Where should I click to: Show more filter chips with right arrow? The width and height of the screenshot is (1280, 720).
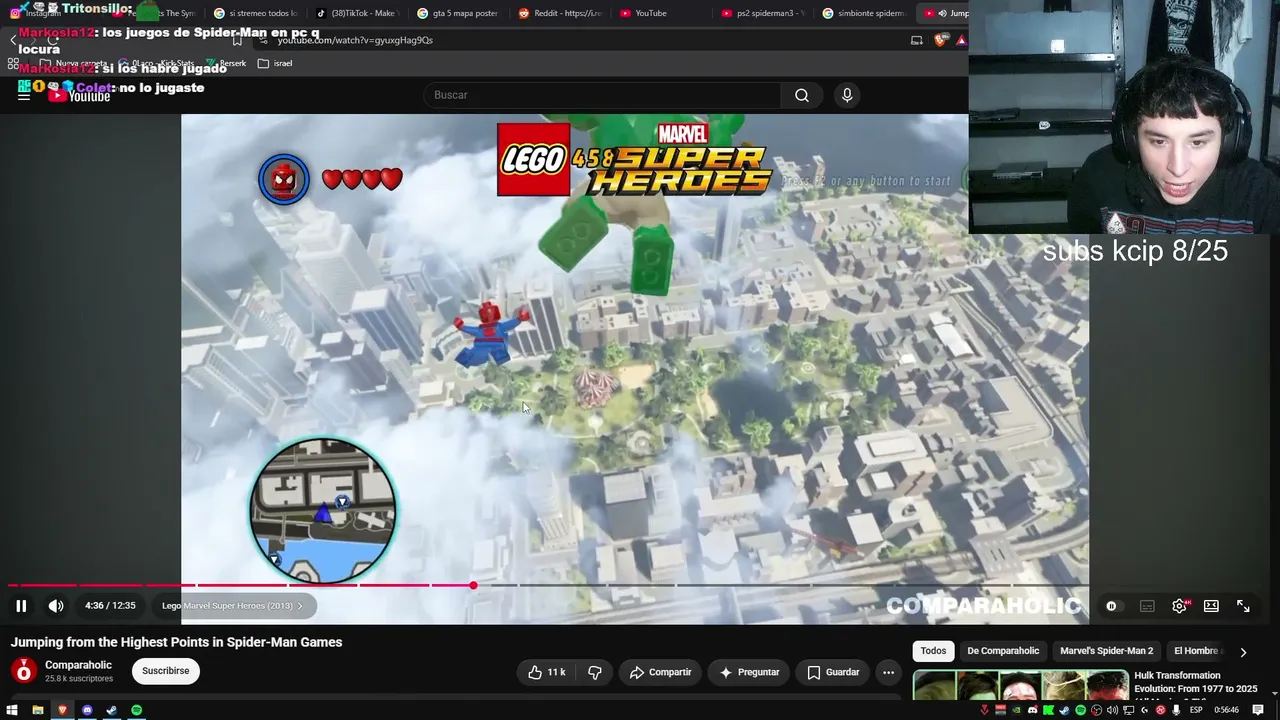(1243, 652)
